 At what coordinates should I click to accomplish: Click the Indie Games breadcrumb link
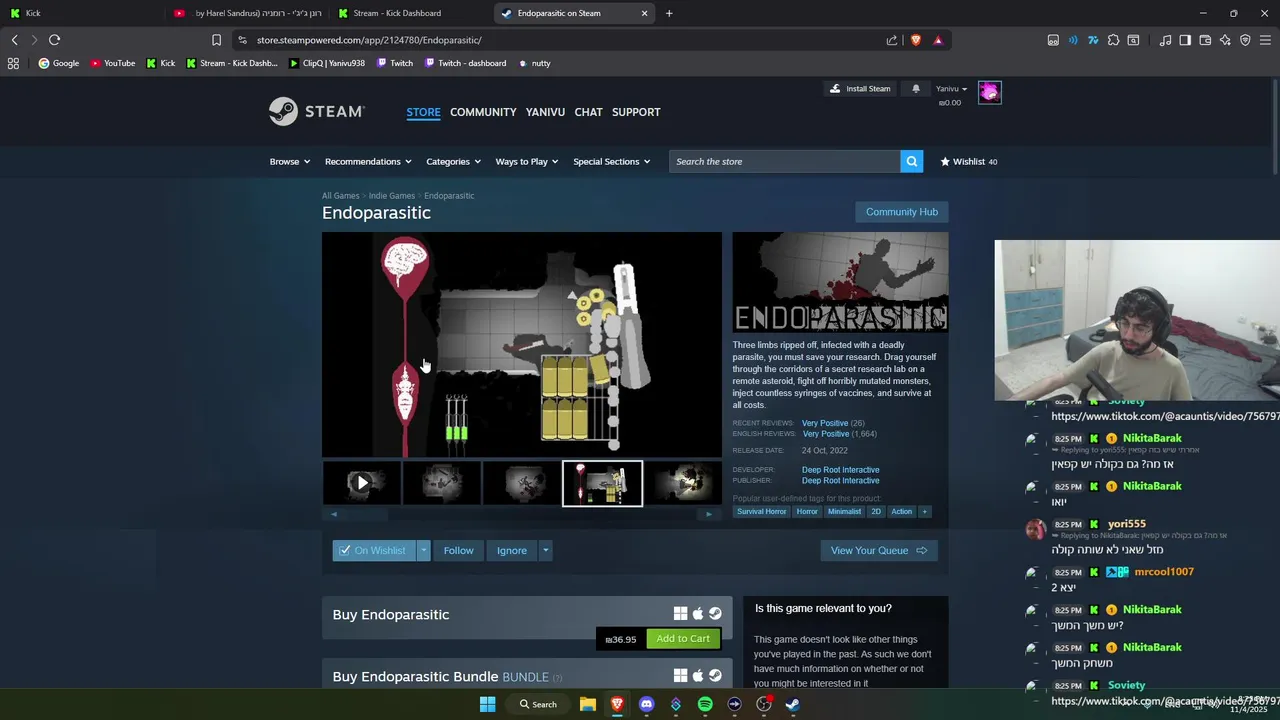click(x=391, y=196)
